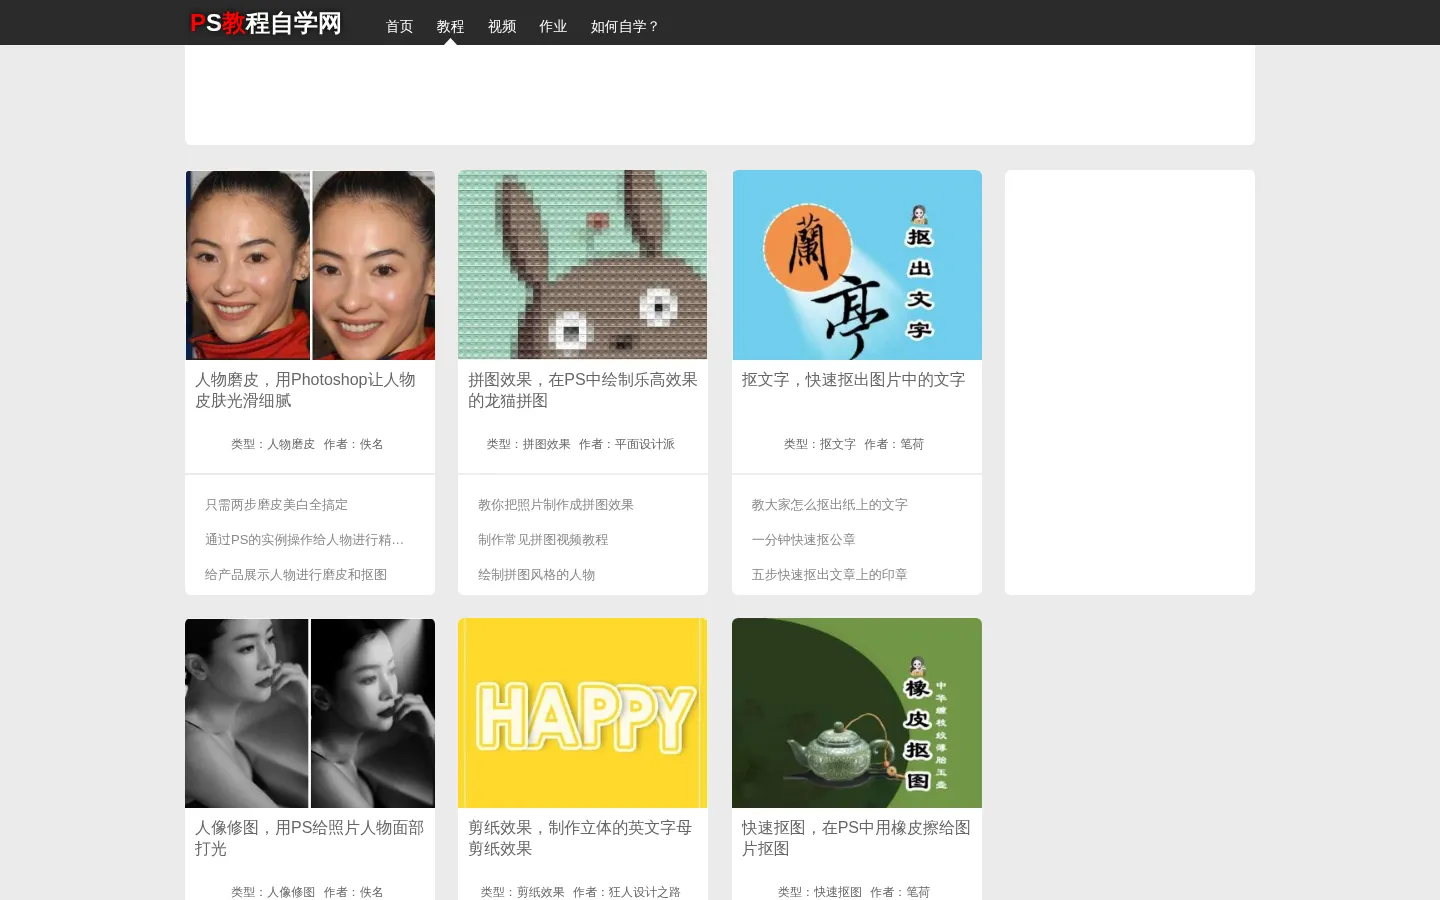
Task: Open related link 制作常见拼图视频教程
Action: coord(543,540)
